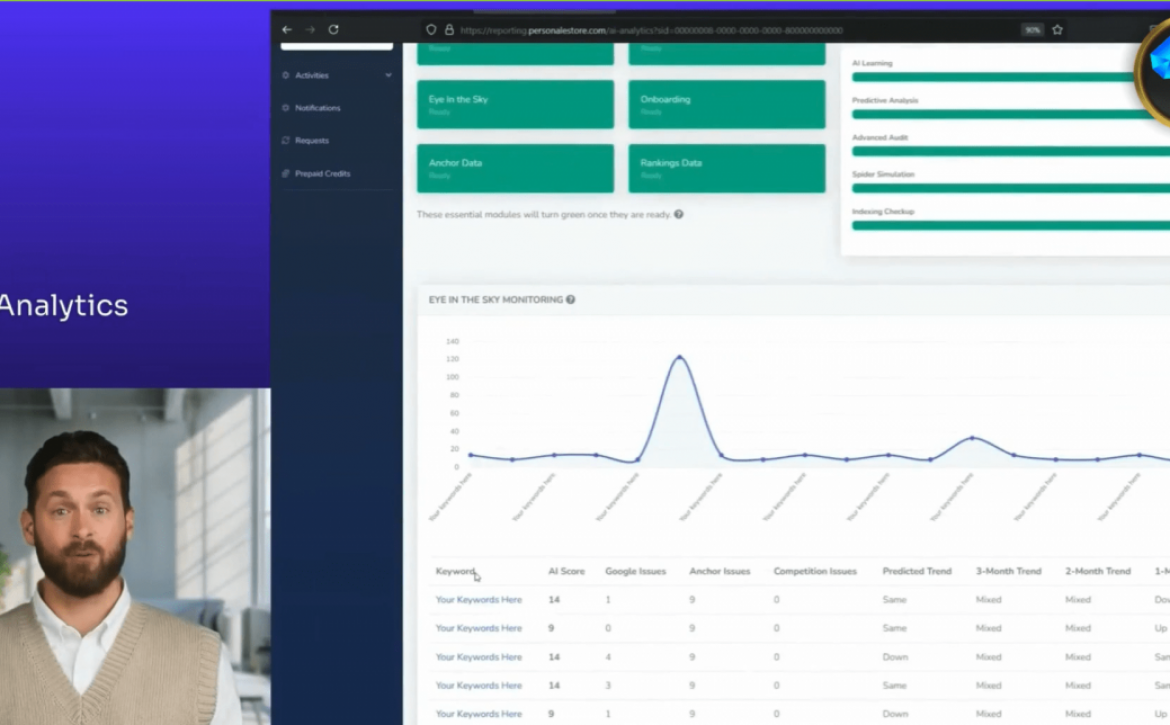Bookmark the page with the star icon
Viewport: 1170px width, 725px height.
coord(1057,30)
